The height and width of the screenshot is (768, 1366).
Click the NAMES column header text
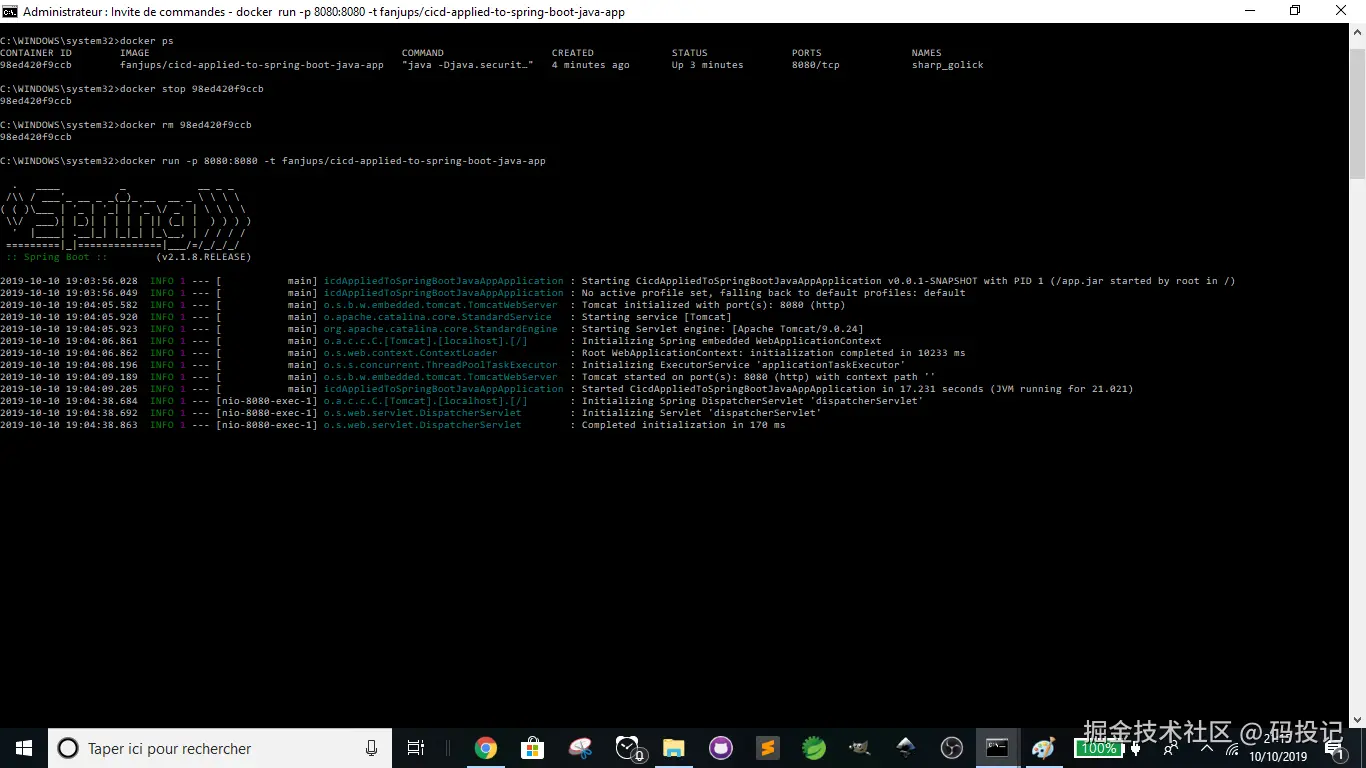click(x=927, y=53)
